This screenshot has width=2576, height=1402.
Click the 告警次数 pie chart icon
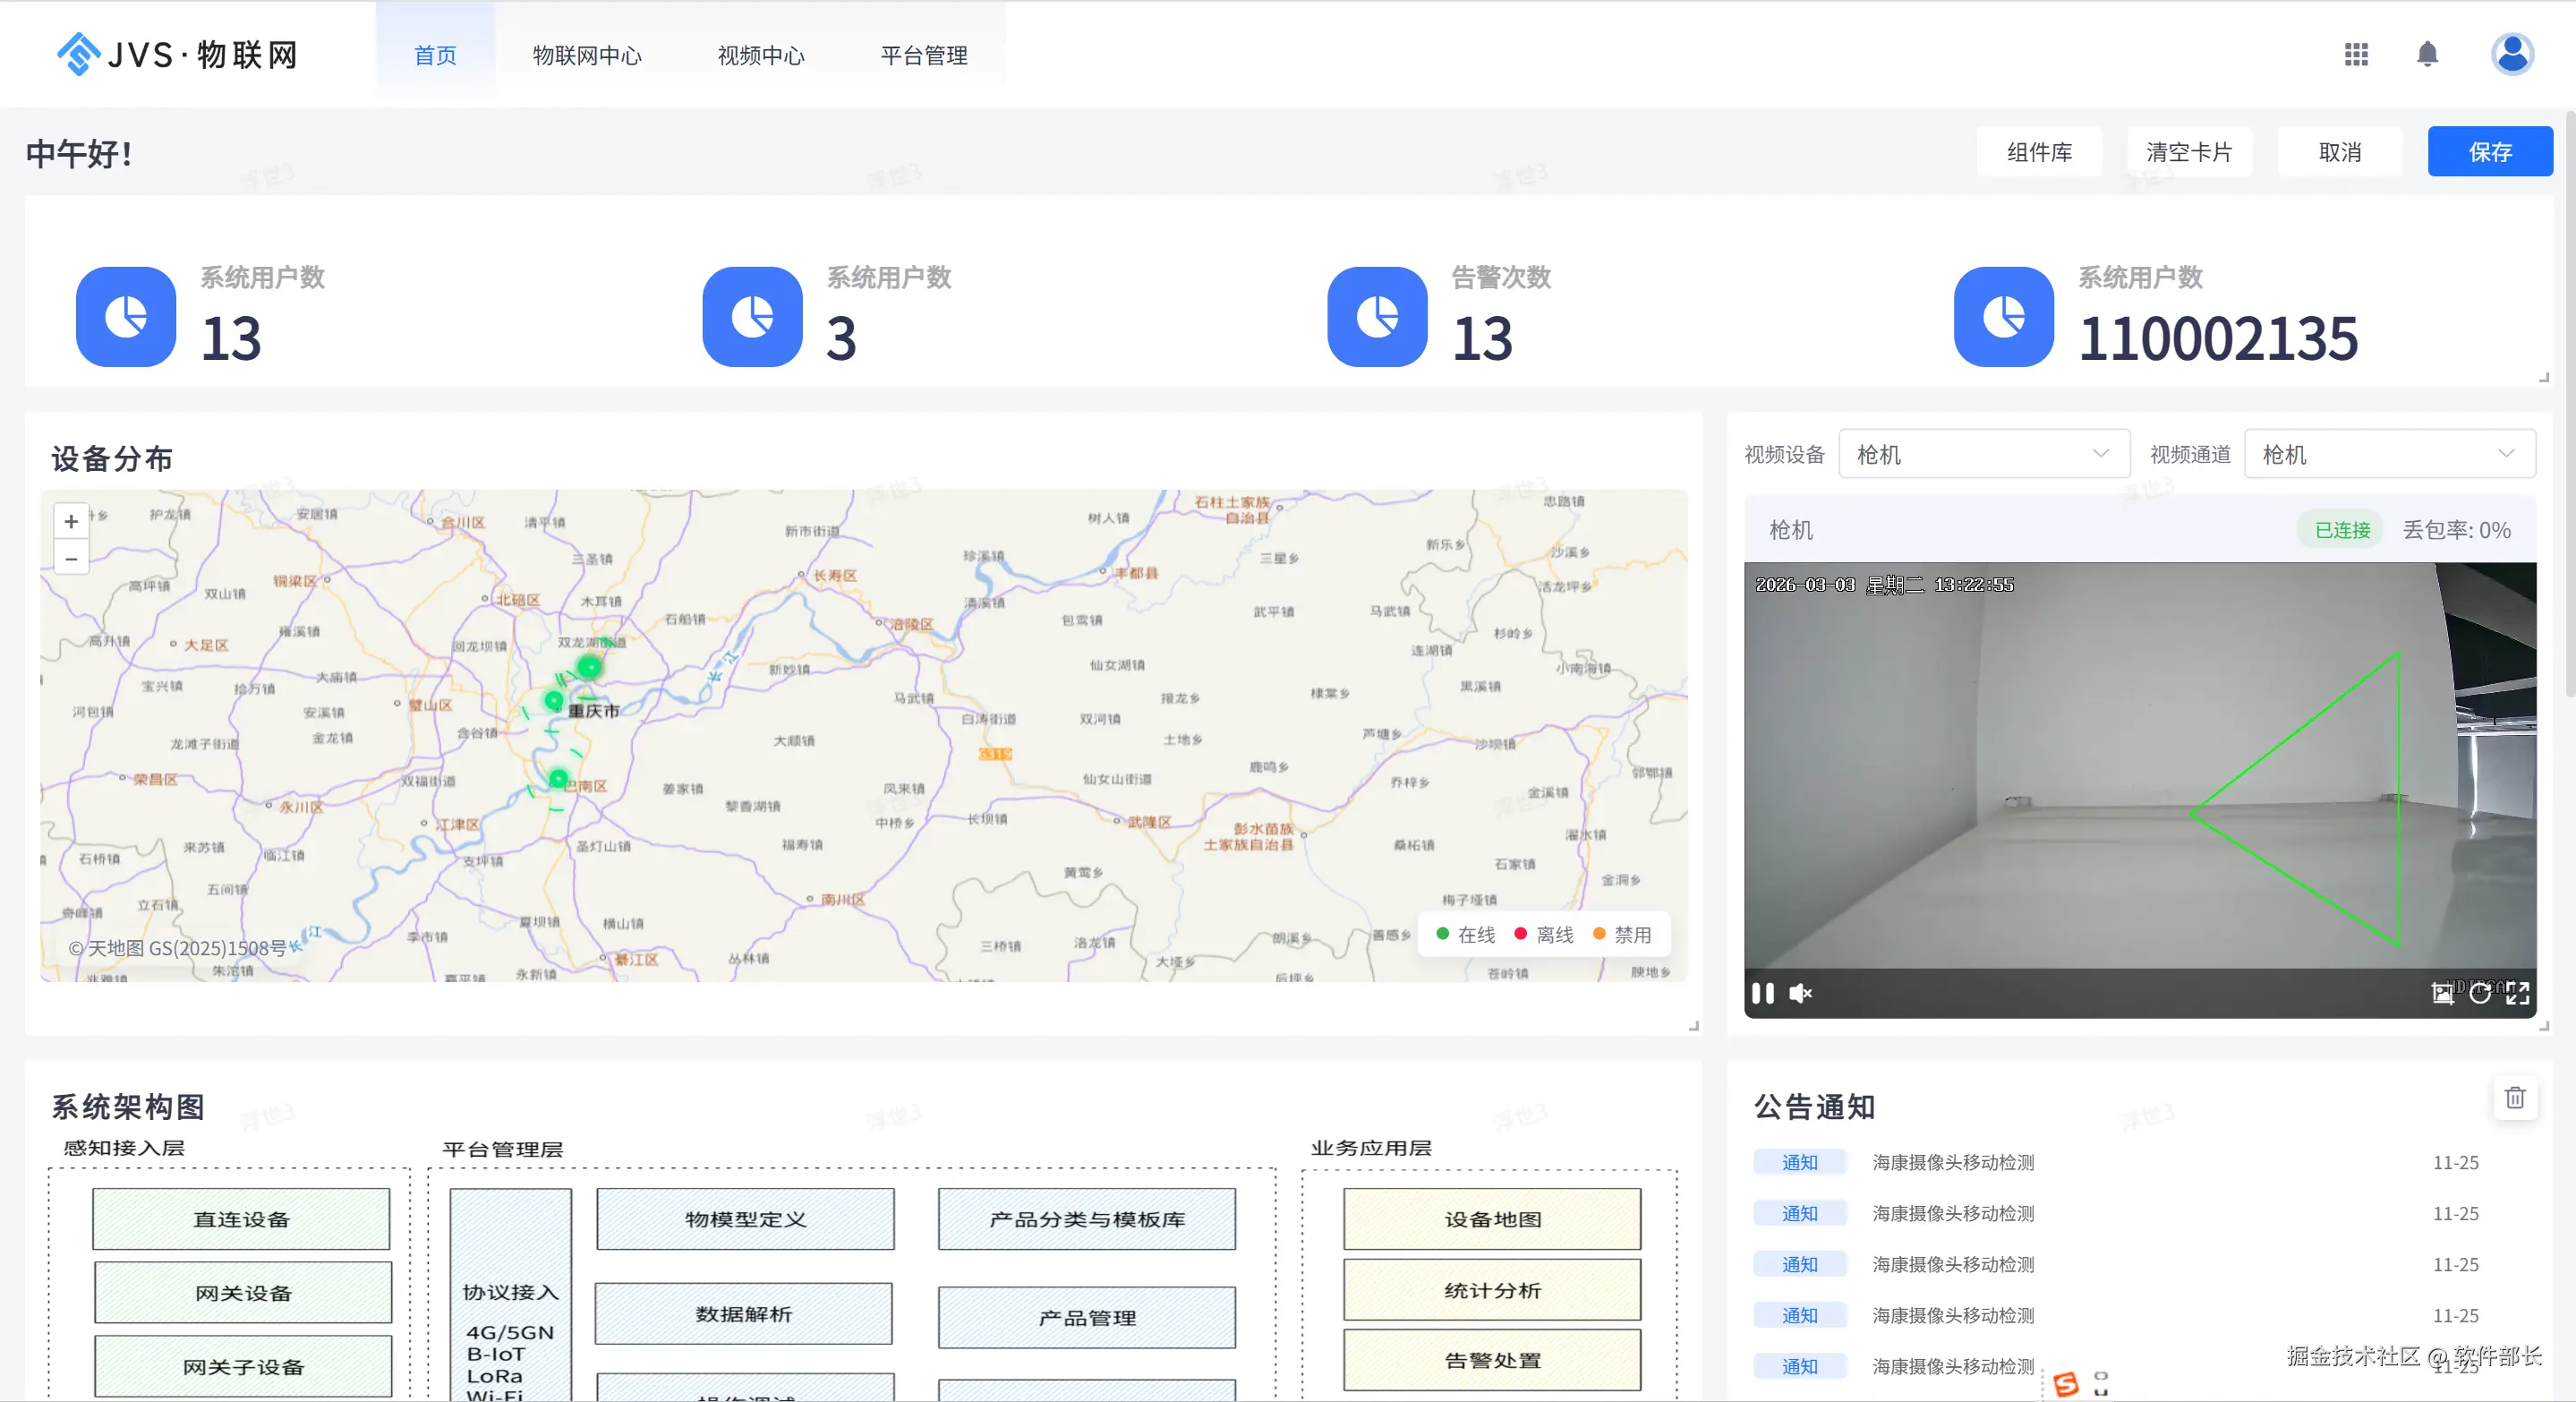(x=1377, y=317)
